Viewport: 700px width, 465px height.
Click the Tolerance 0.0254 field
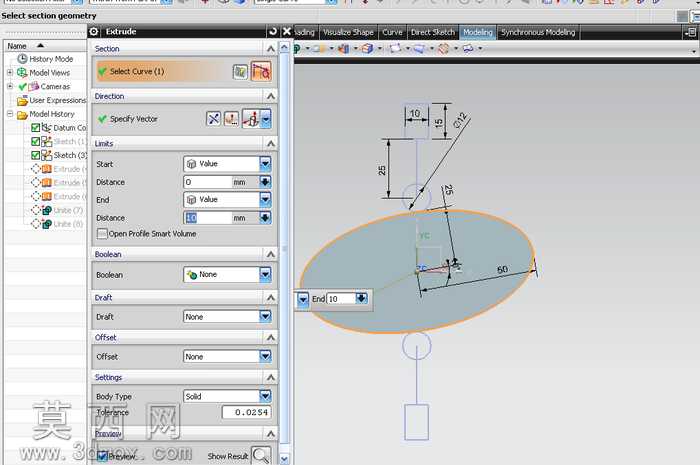(x=246, y=412)
